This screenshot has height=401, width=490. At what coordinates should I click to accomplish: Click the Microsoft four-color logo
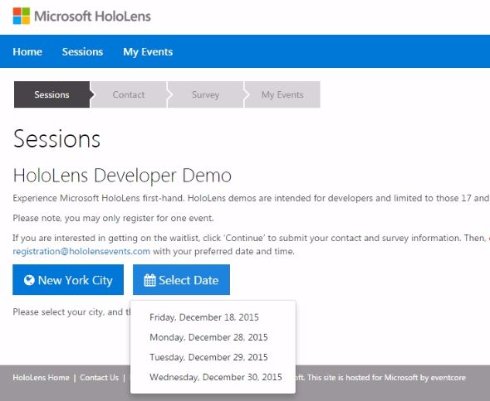click(21, 16)
